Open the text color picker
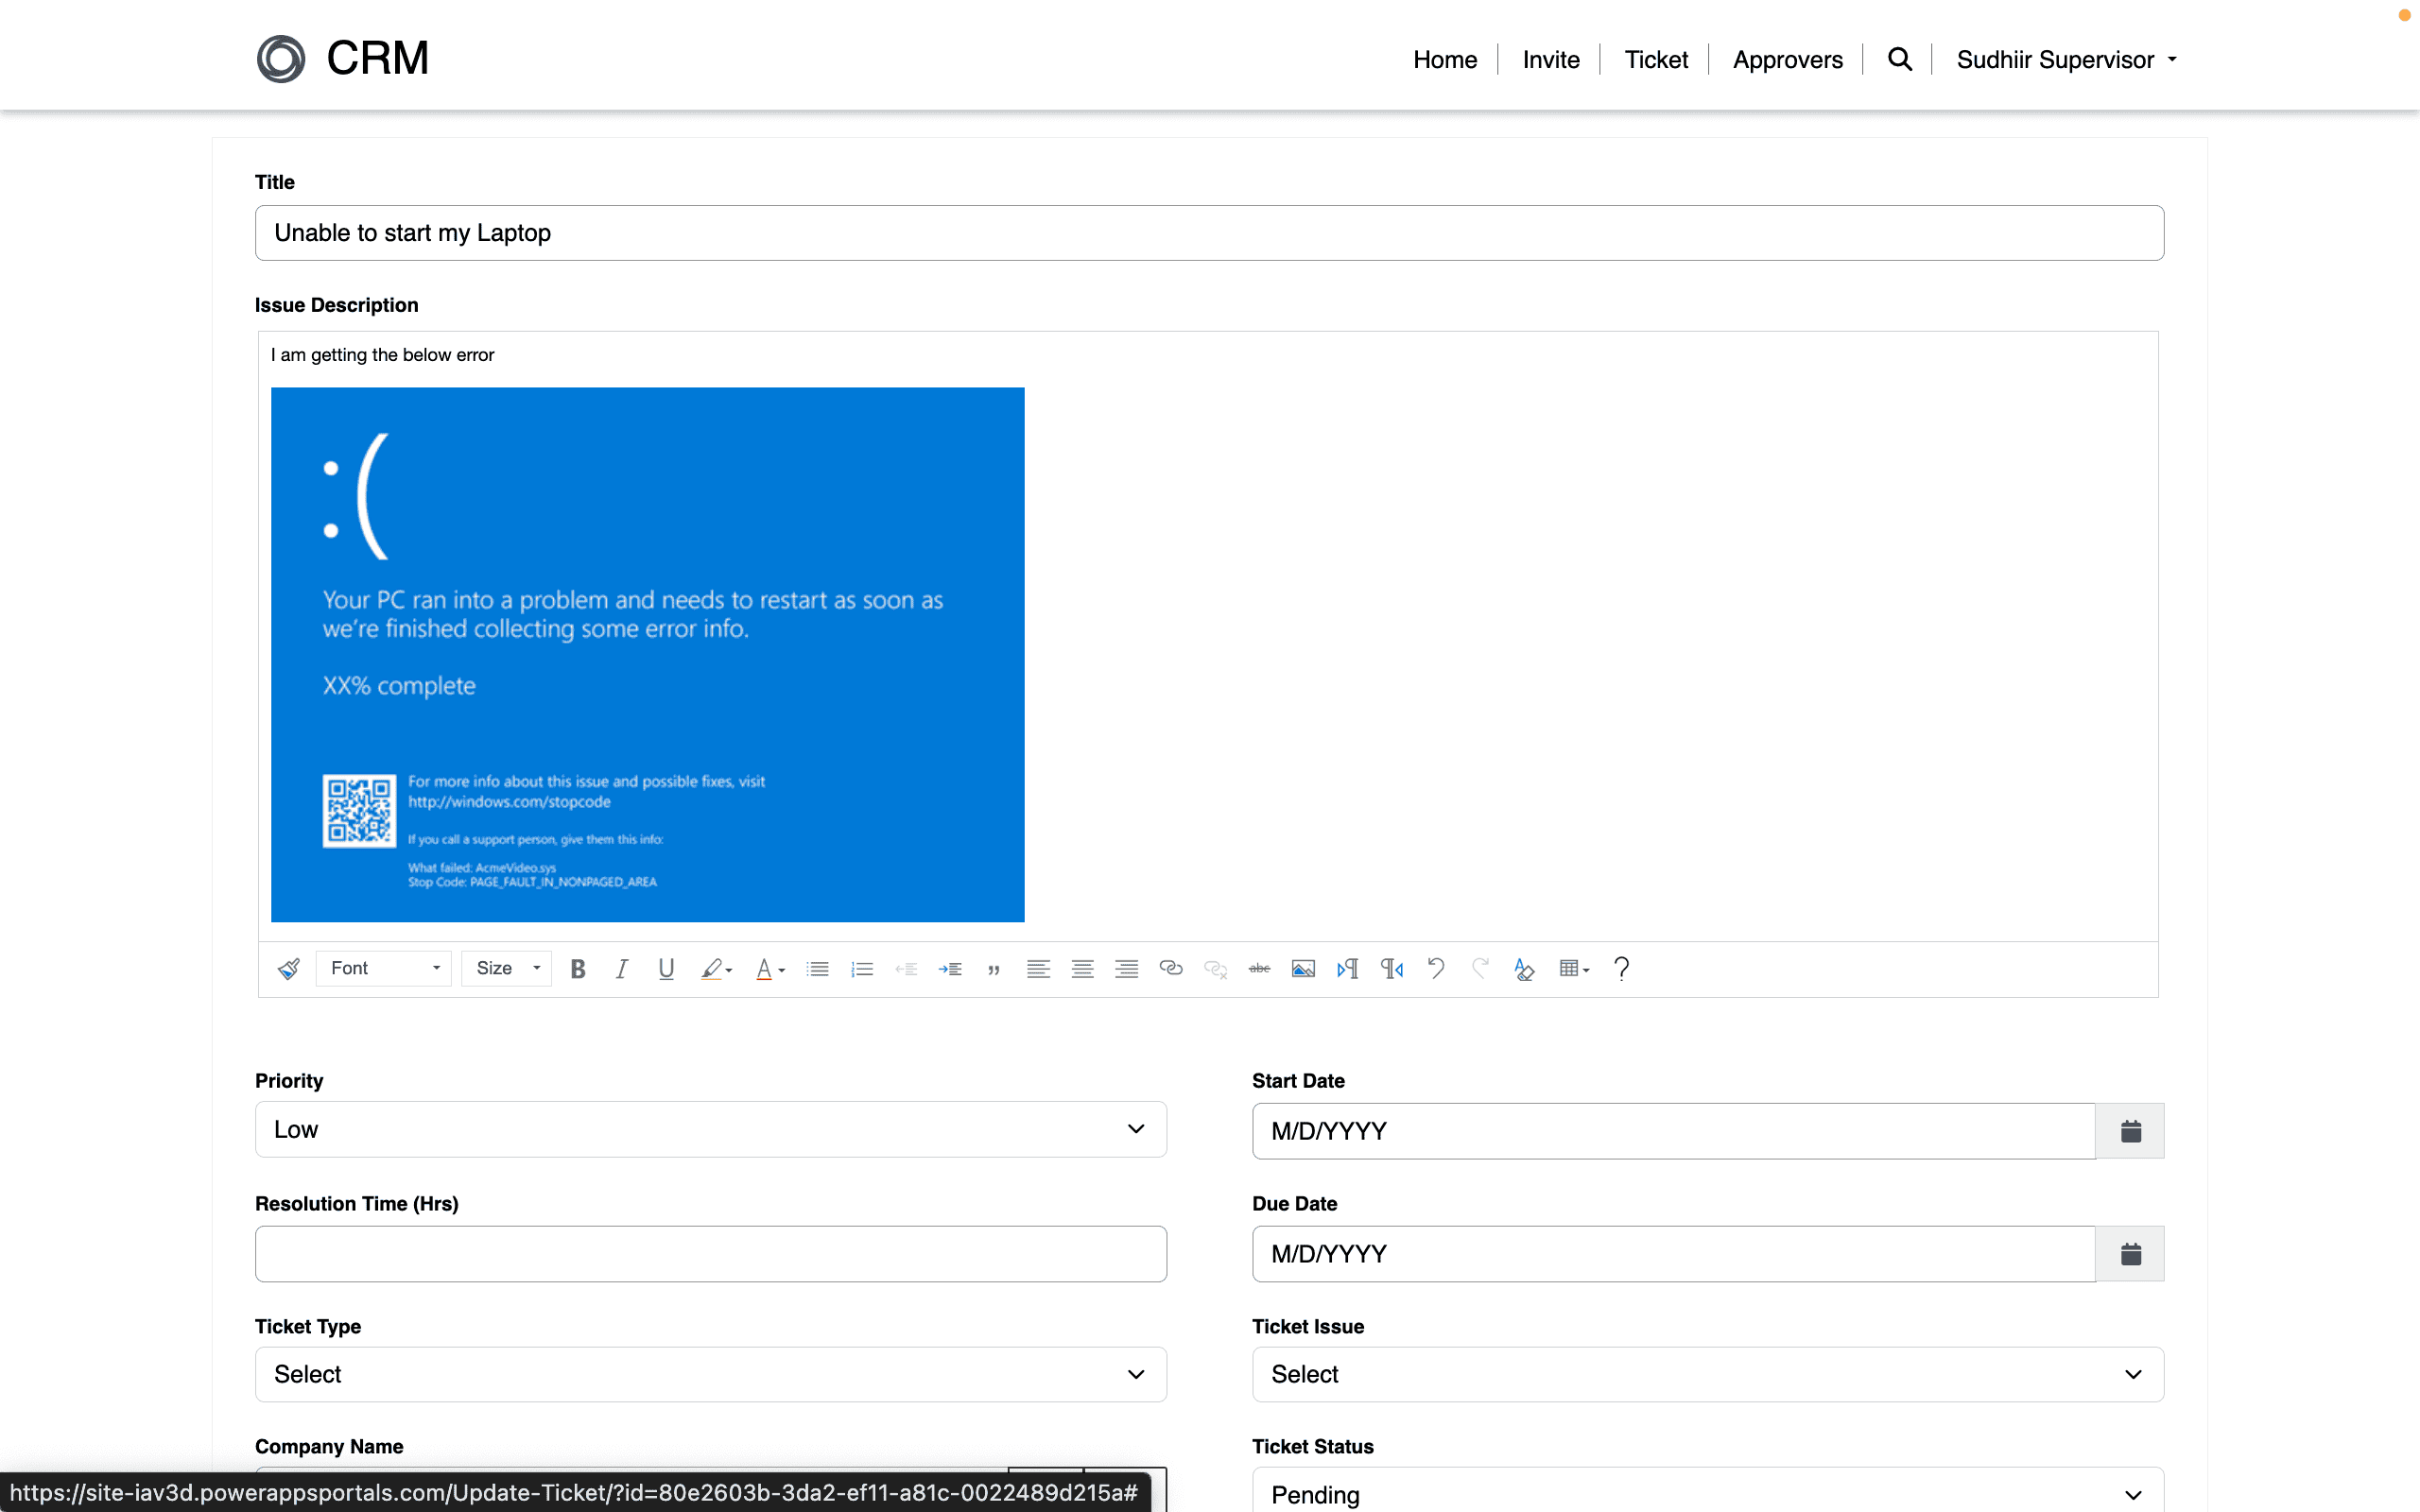This screenshot has width=2420, height=1512. coord(769,968)
